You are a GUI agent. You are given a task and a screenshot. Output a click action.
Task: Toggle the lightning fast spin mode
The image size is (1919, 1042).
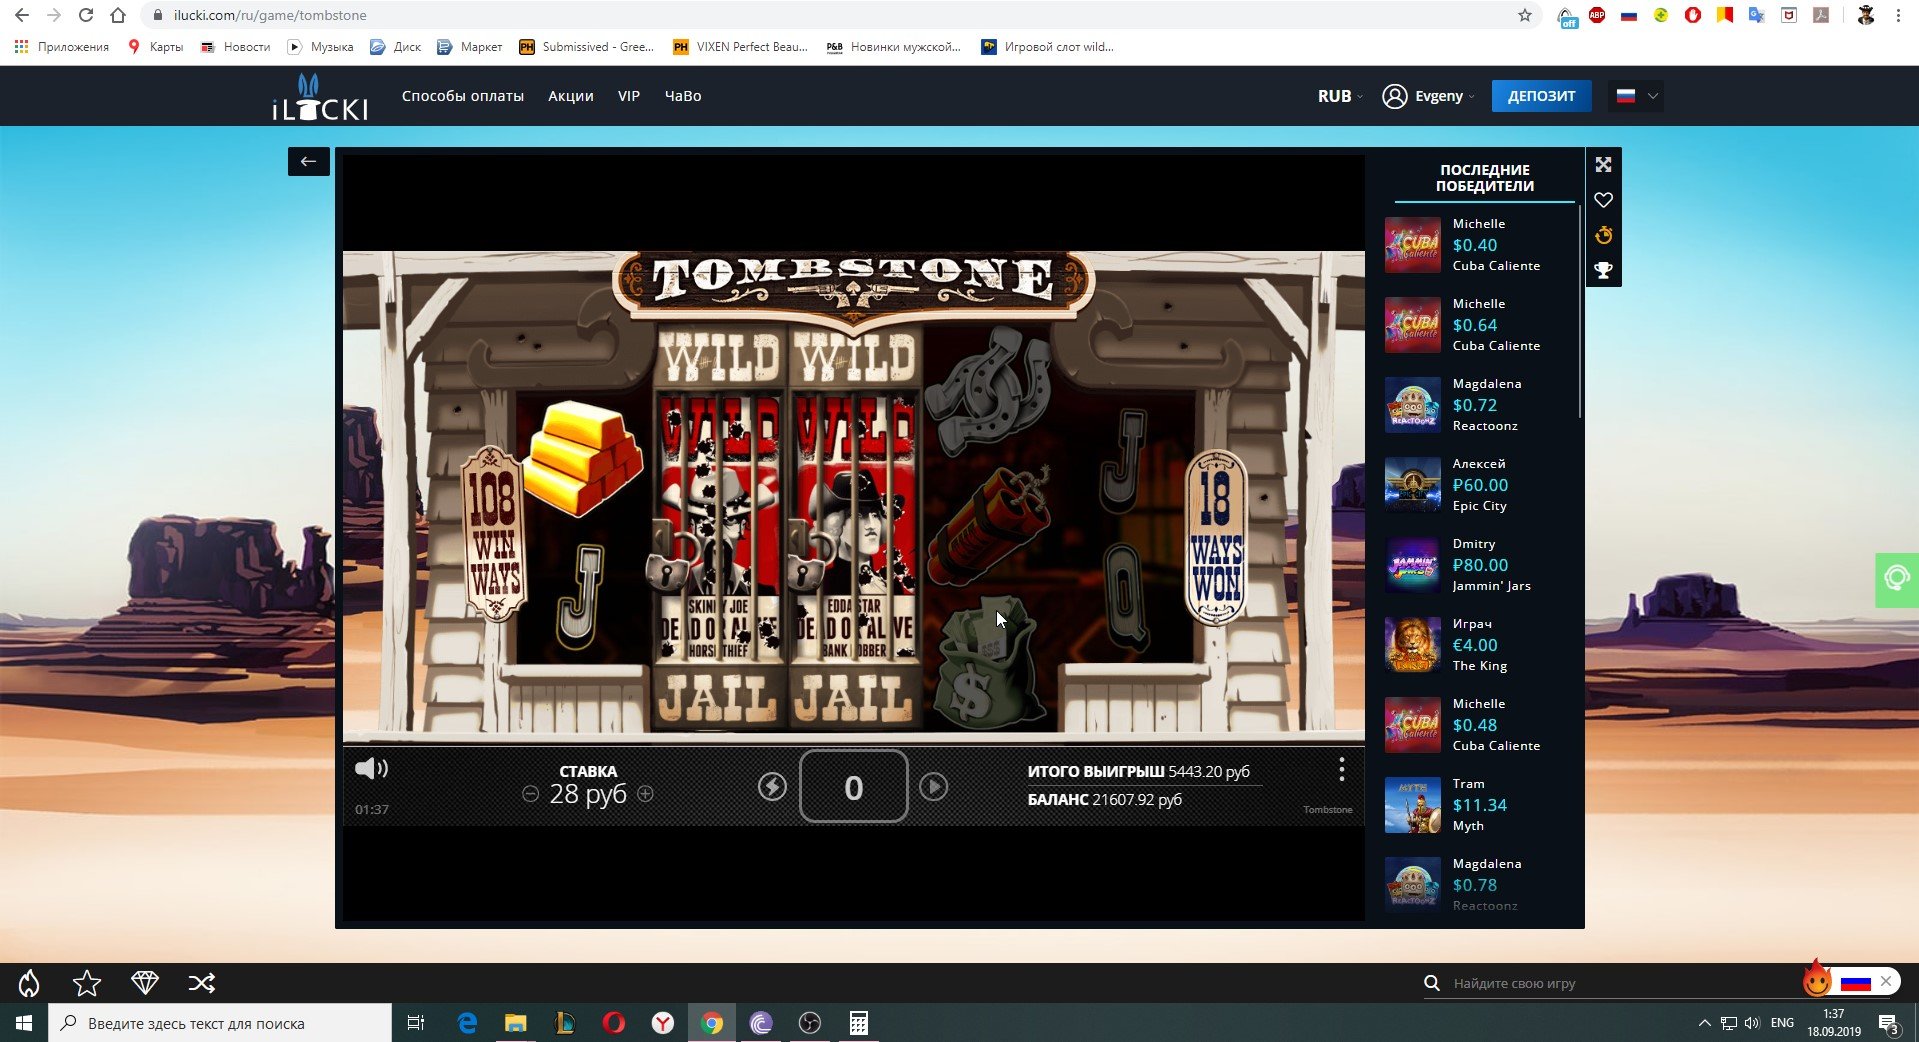[x=772, y=787]
